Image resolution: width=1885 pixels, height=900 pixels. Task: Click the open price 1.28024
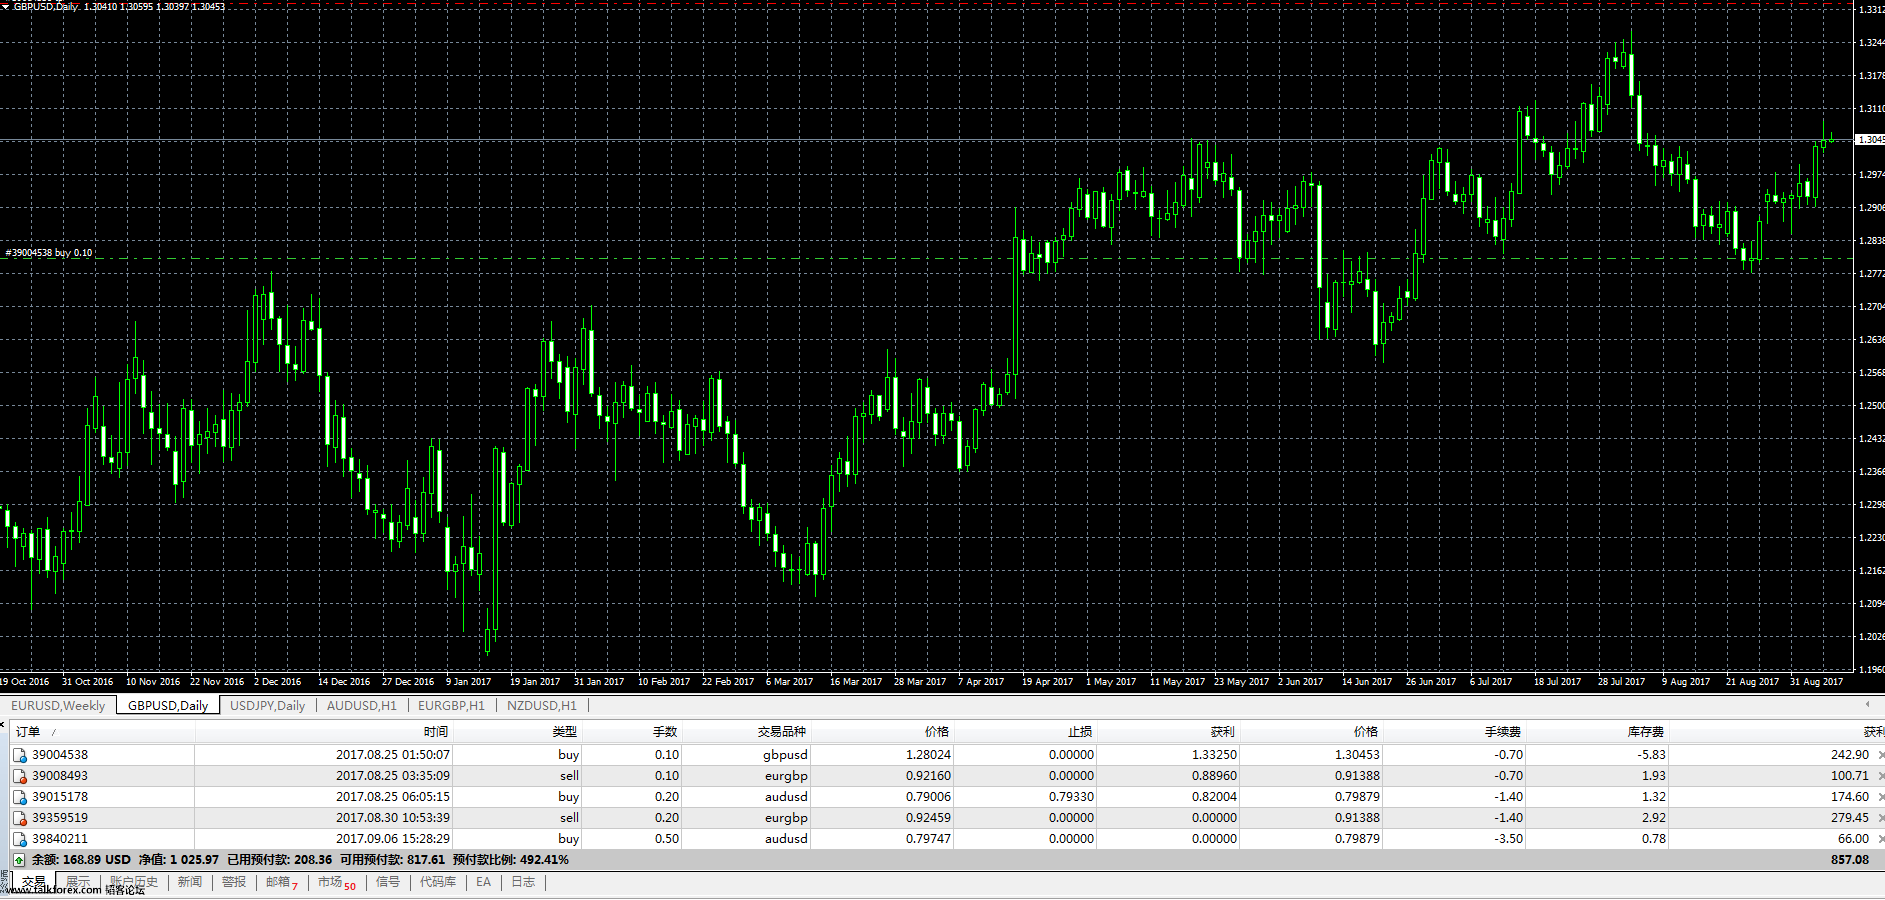pyautogui.click(x=928, y=755)
